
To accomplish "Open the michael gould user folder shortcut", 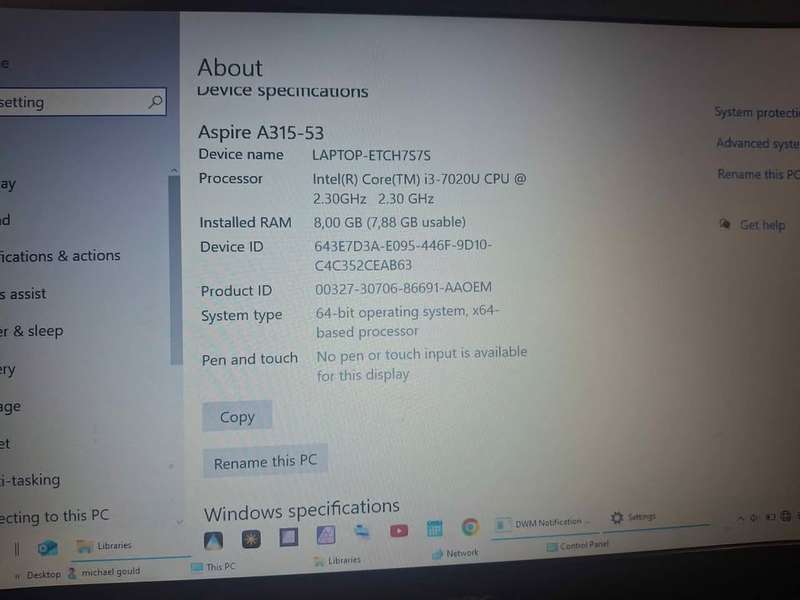I will (x=104, y=572).
